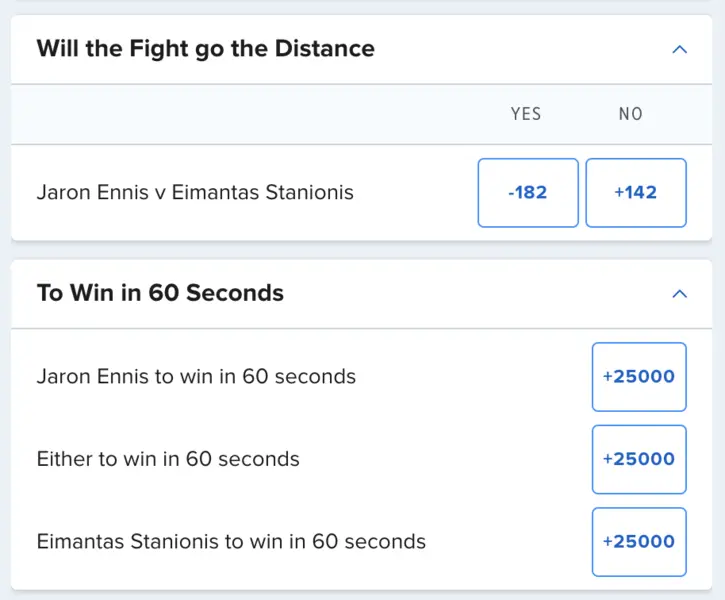Select the -182 YES odds button
This screenshot has width=725, height=600.
(x=528, y=192)
